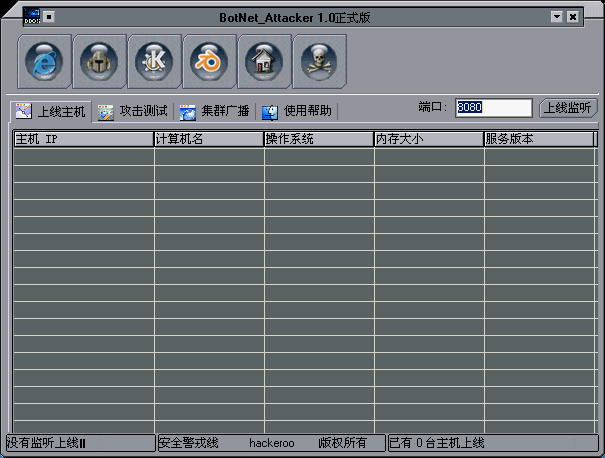Viewport: 605px width, 458px height.
Task: Click the 端口 port input field
Action: coord(493,107)
